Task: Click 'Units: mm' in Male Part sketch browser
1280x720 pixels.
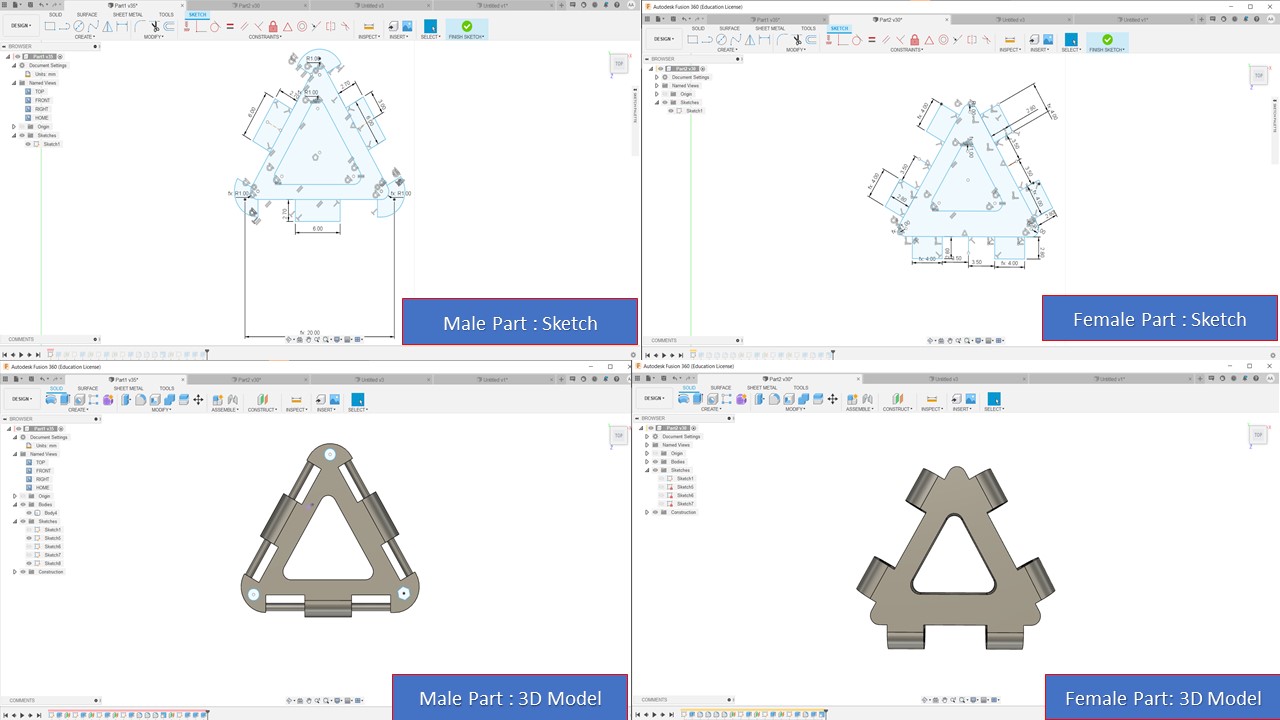Action: [x=45, y=74]
